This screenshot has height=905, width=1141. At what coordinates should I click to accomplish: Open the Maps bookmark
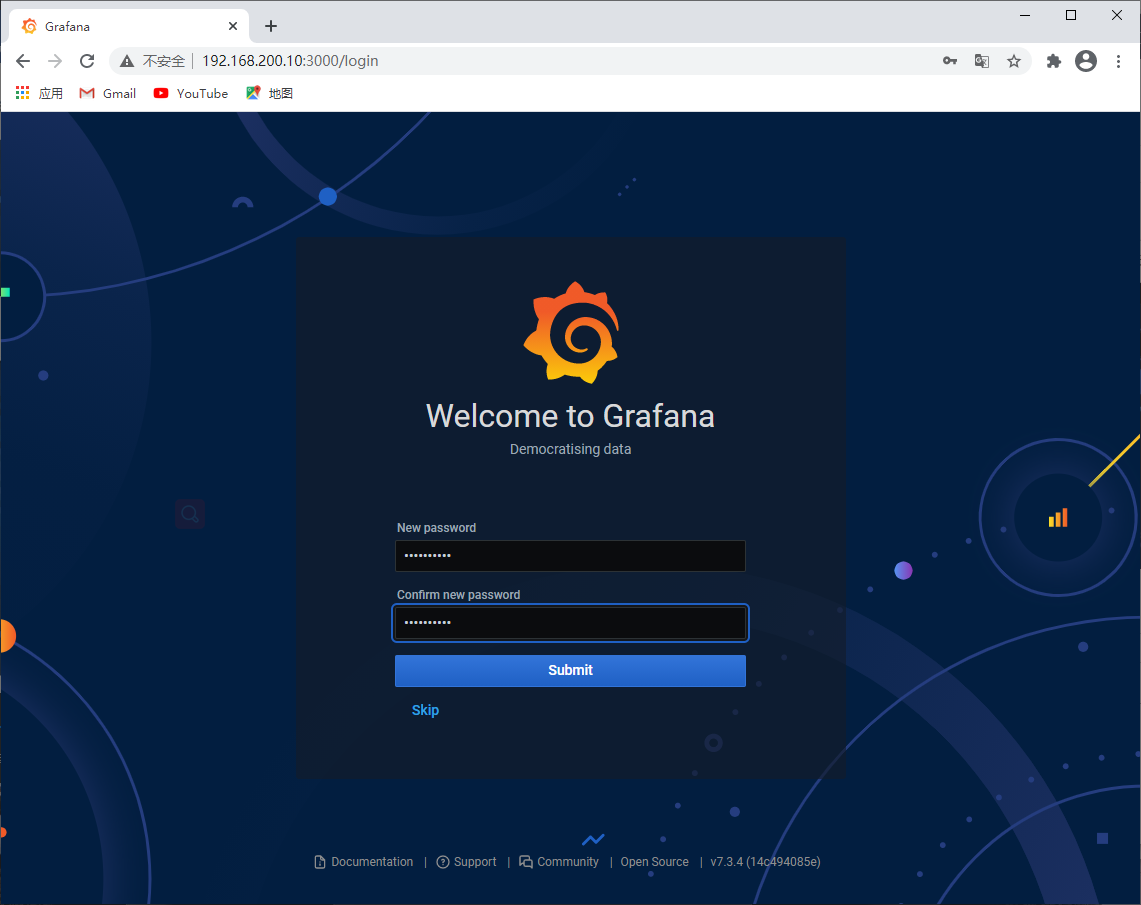269,93
